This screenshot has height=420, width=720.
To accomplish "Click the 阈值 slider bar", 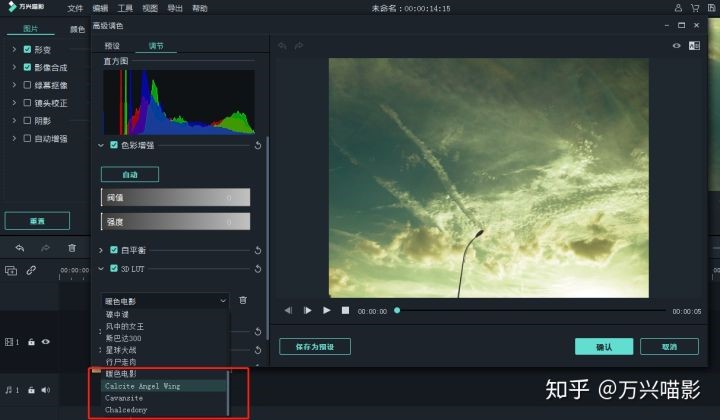I will [x=175, y=197].
